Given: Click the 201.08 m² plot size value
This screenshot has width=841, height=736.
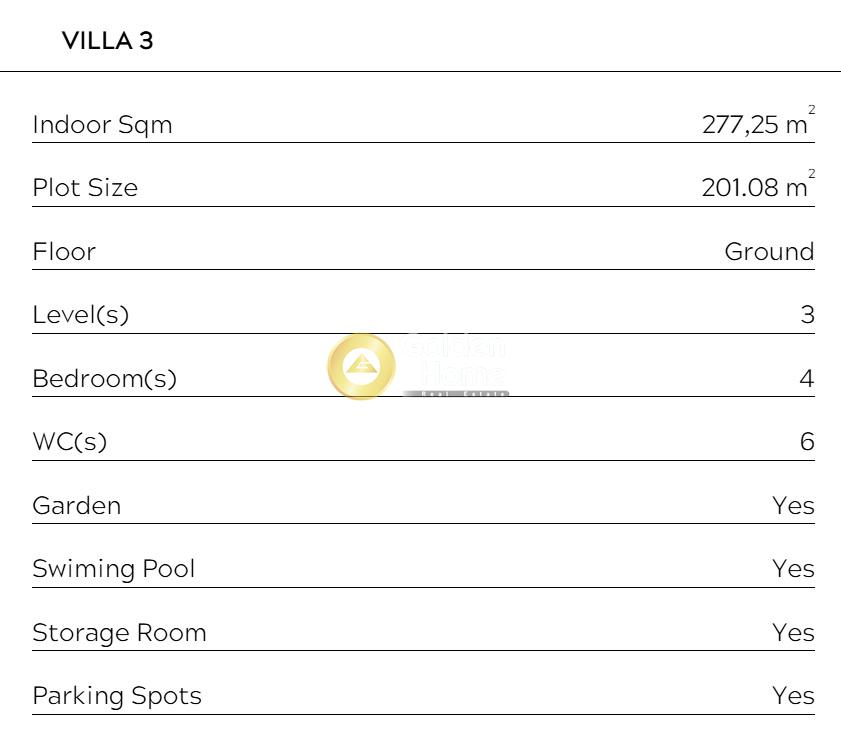Looking at the screenshot, I should [756, 188].
